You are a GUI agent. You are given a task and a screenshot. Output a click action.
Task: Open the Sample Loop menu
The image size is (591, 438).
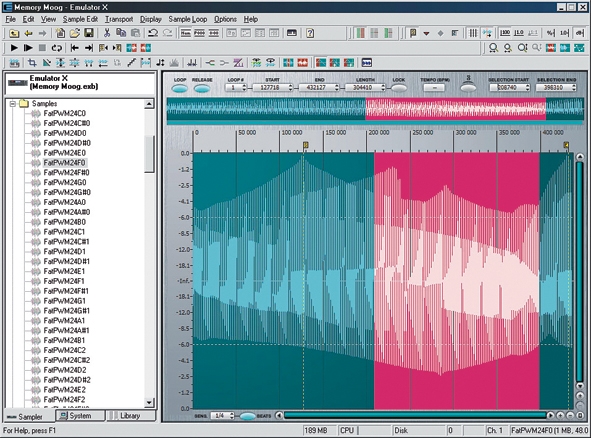coord(188,19)
